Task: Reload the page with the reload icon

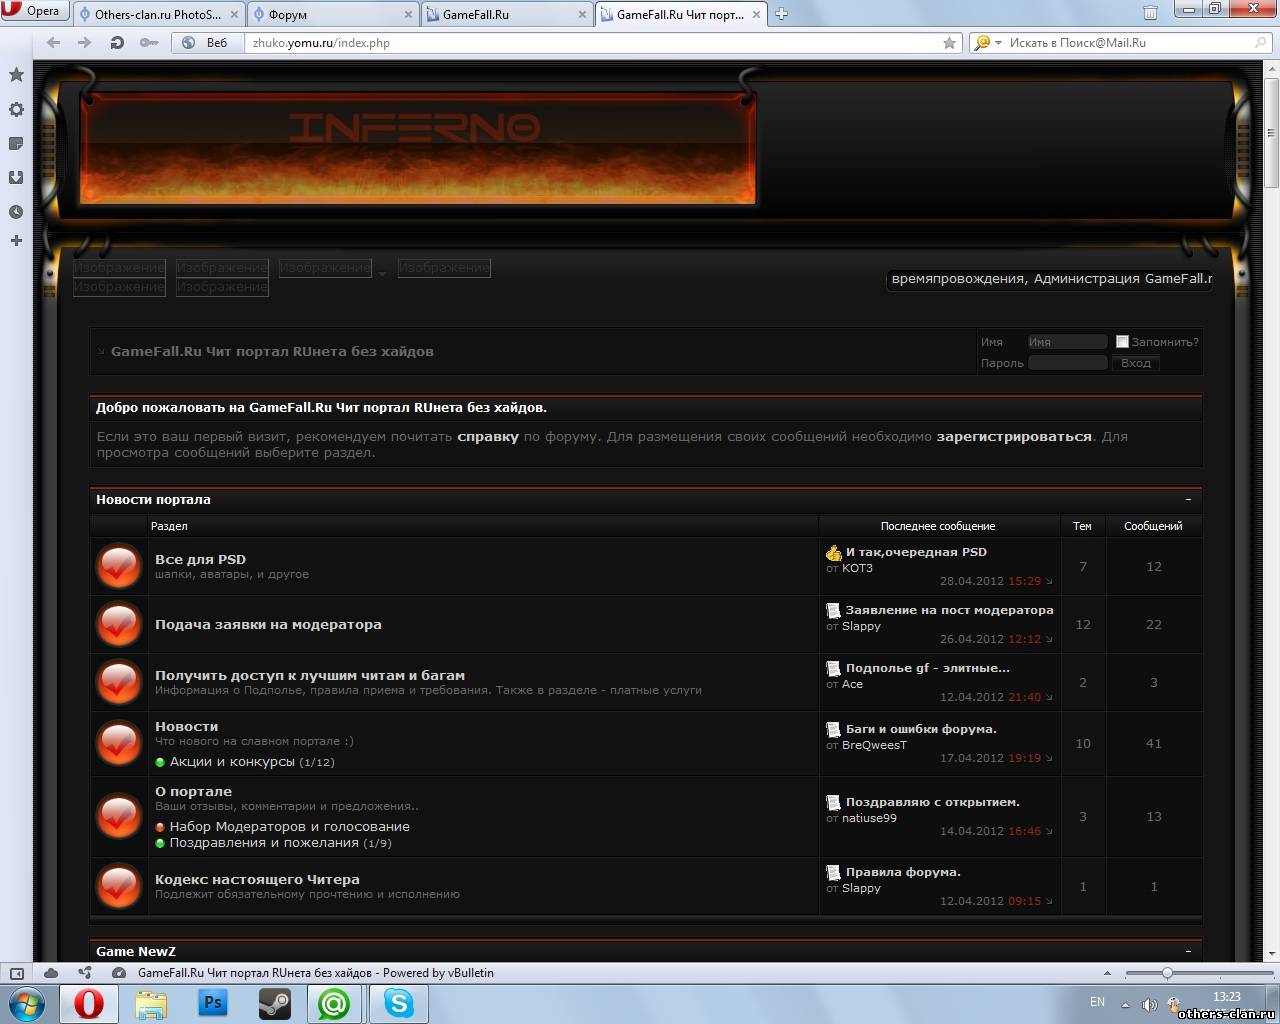Action: tap(117, 43)
